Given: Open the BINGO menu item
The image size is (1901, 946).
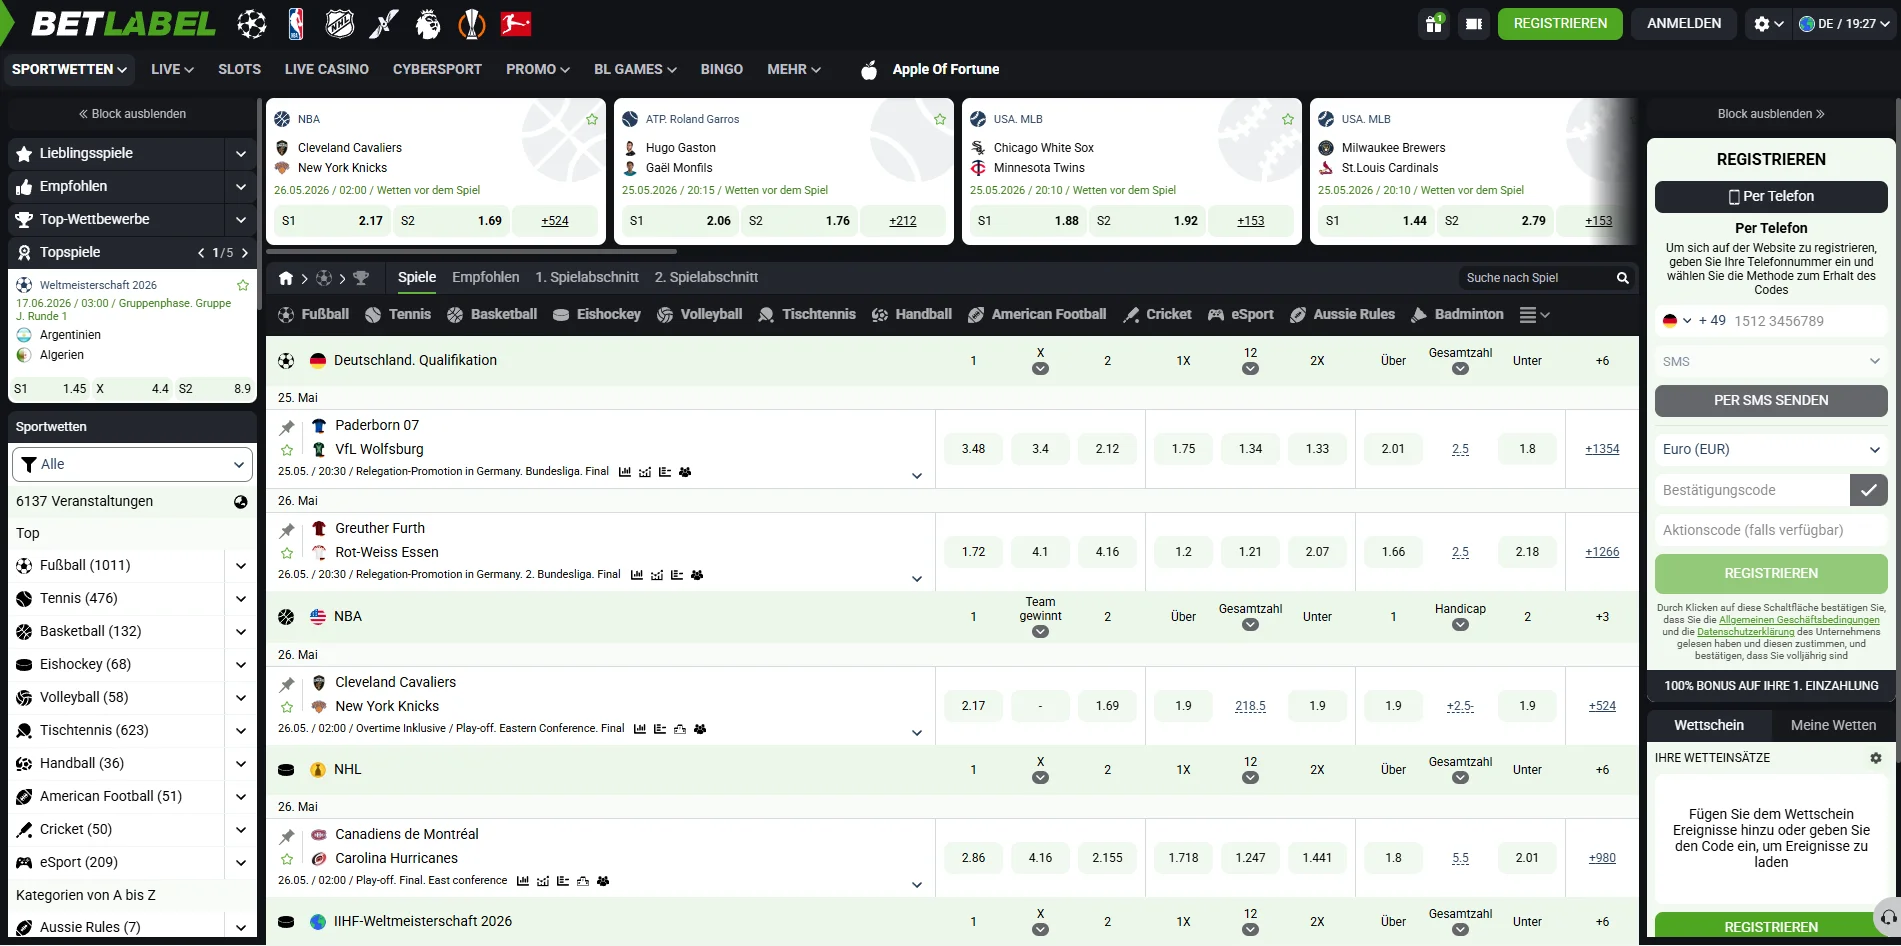Looking at the screenshot, I should pos(722,69).
